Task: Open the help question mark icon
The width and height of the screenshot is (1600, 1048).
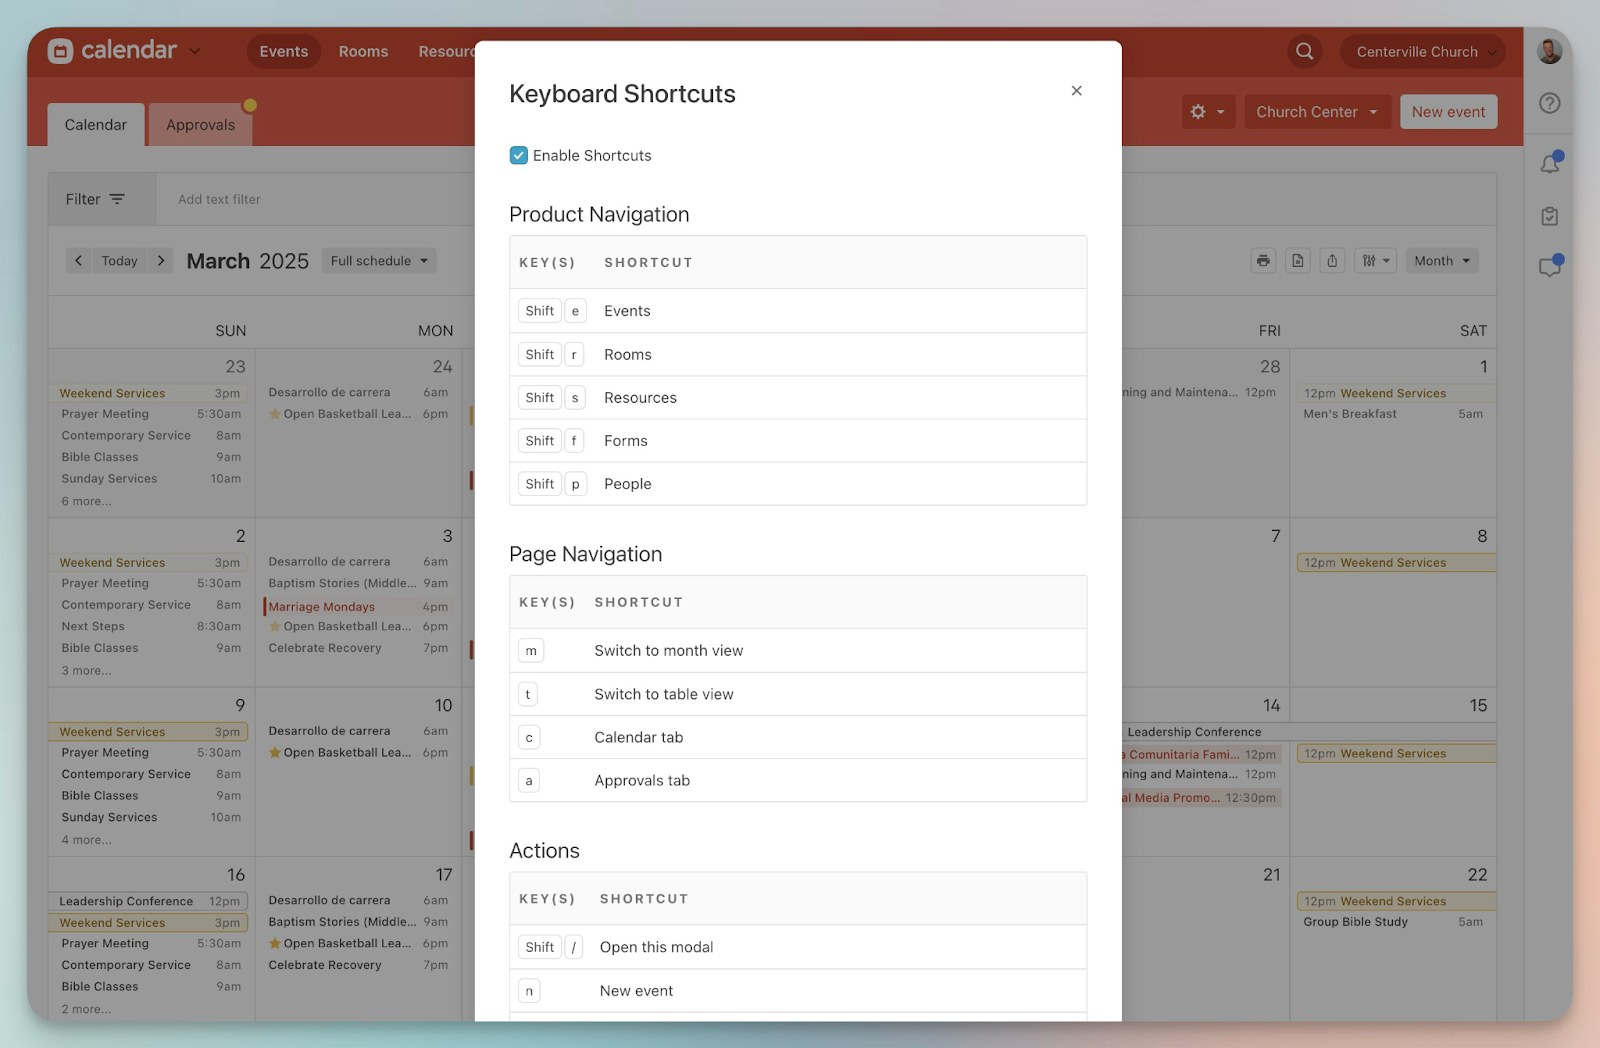Action: point(1549,104)
